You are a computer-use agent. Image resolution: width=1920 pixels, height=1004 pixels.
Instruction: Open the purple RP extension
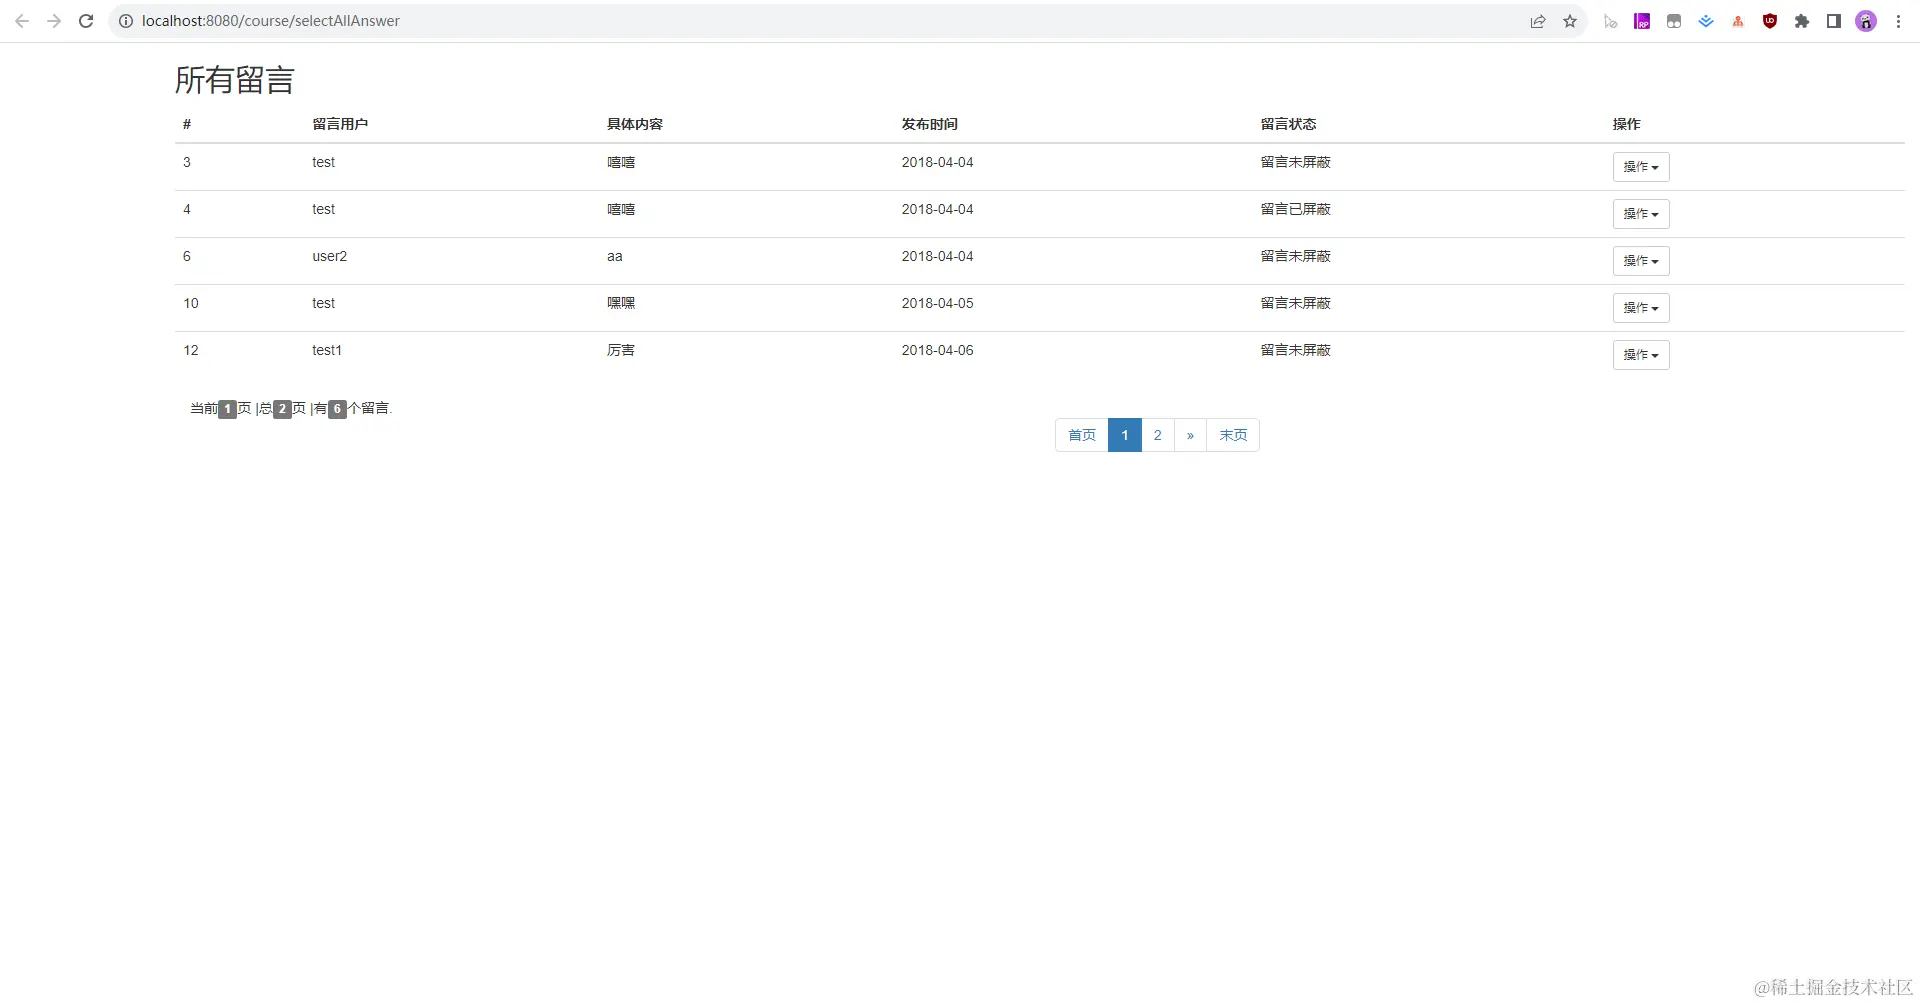click(x=1642, y=21)
